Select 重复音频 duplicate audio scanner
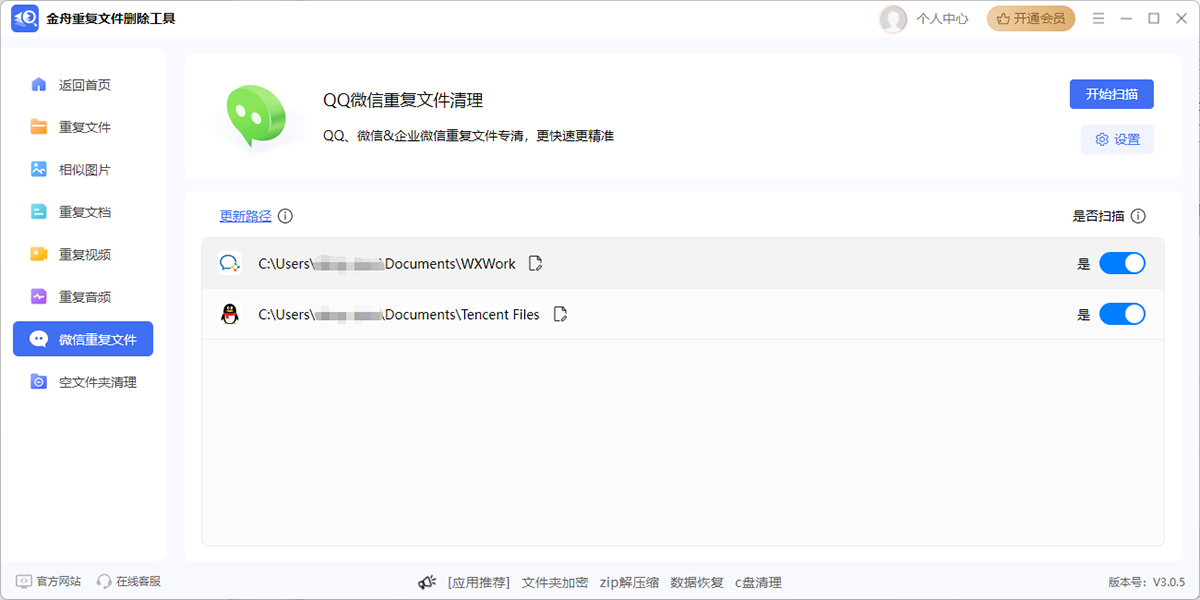This screenshot has width=1200, height=600. 83,296
